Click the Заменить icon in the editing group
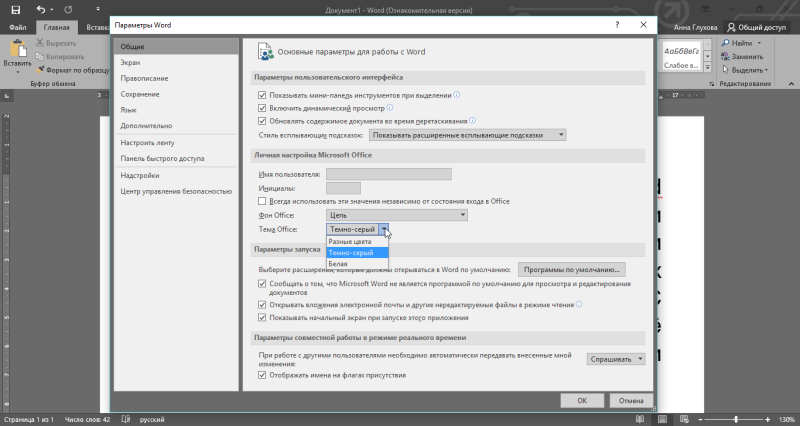Screen dimensions: 800x426 (726, 56)
